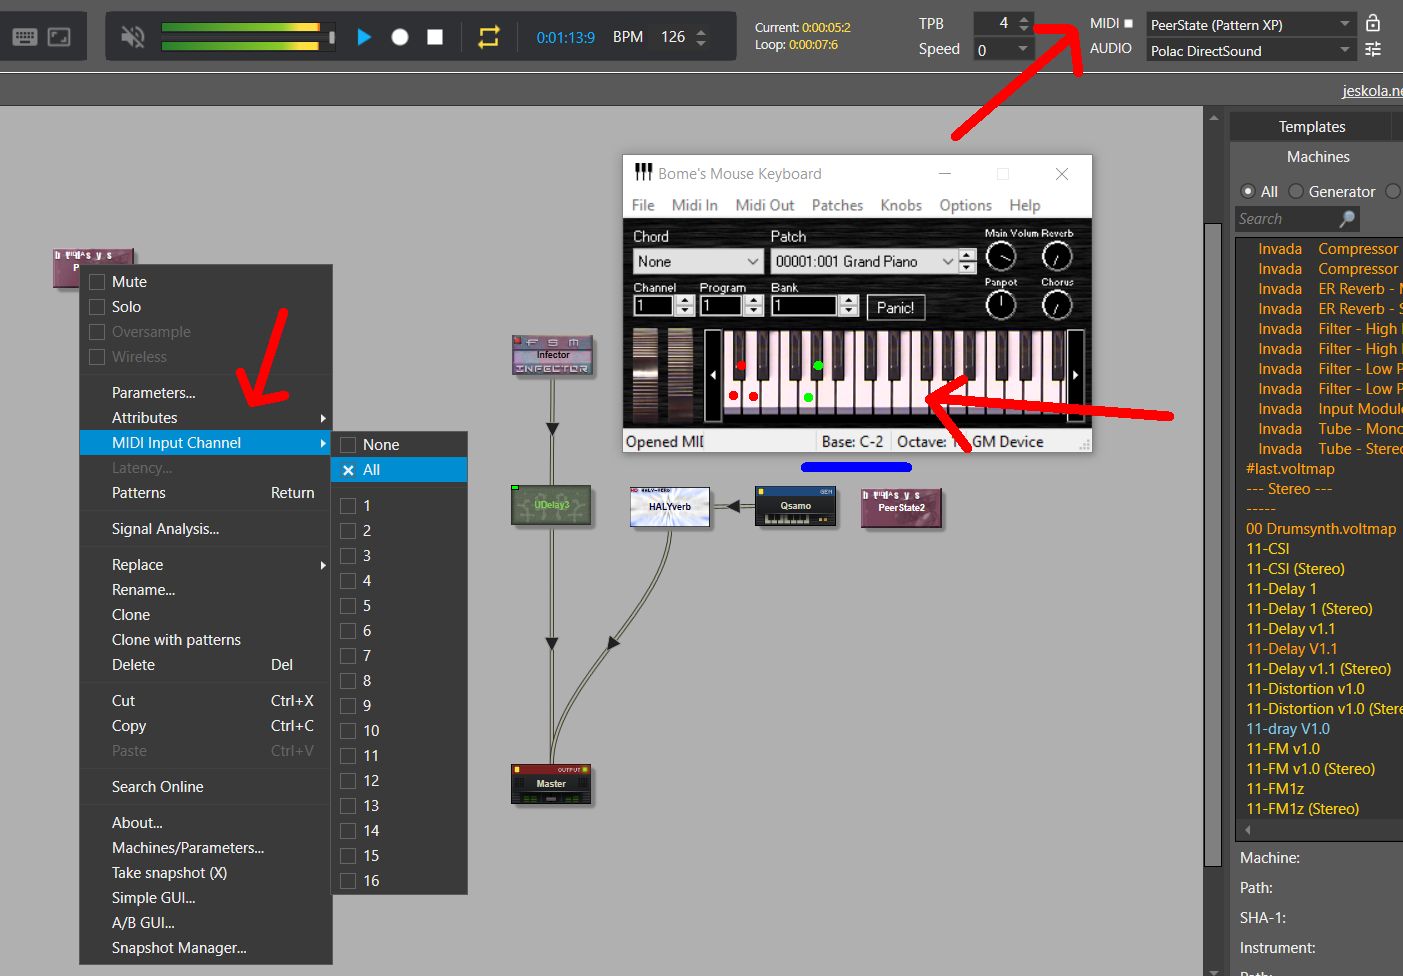
Task: Open audio settings sliders icon
Action: tap(1373, 49)
